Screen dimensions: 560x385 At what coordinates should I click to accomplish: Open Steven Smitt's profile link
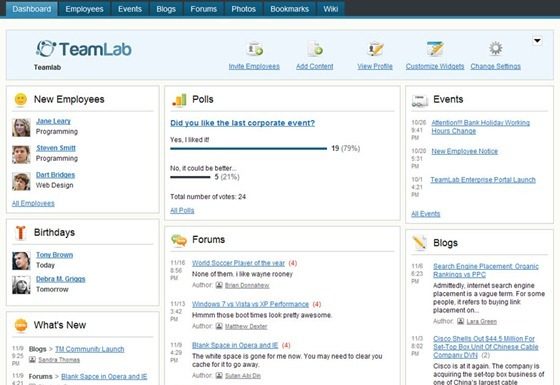coord(56,148)
